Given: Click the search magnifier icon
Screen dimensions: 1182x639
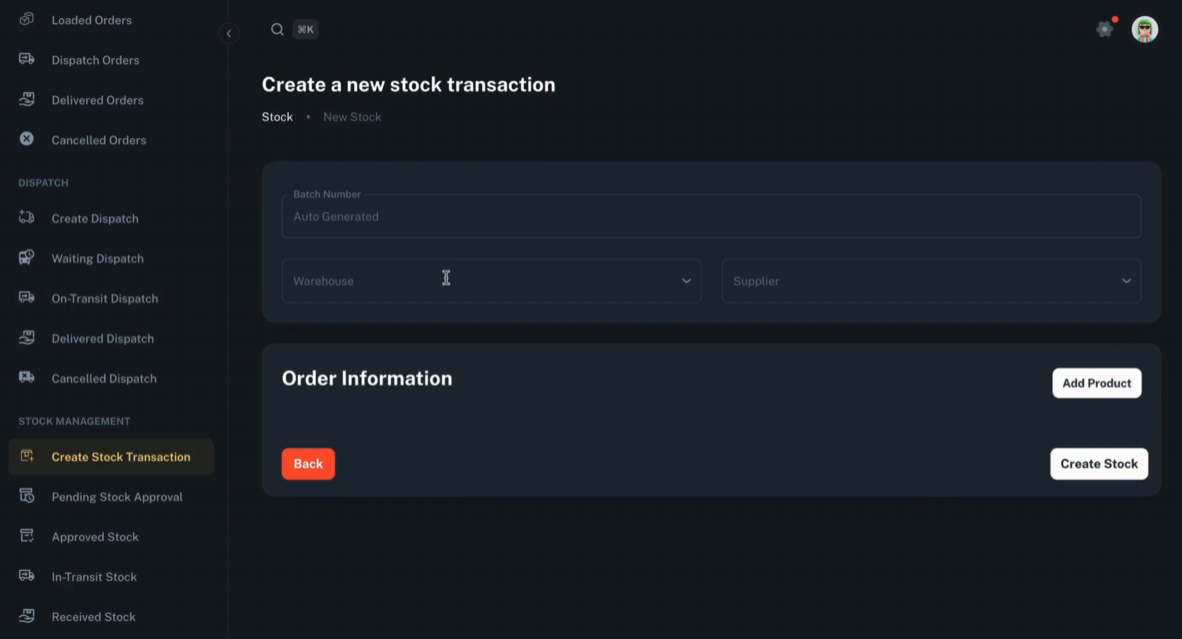Looking at the screenshot, I should (x=277, y=29).
